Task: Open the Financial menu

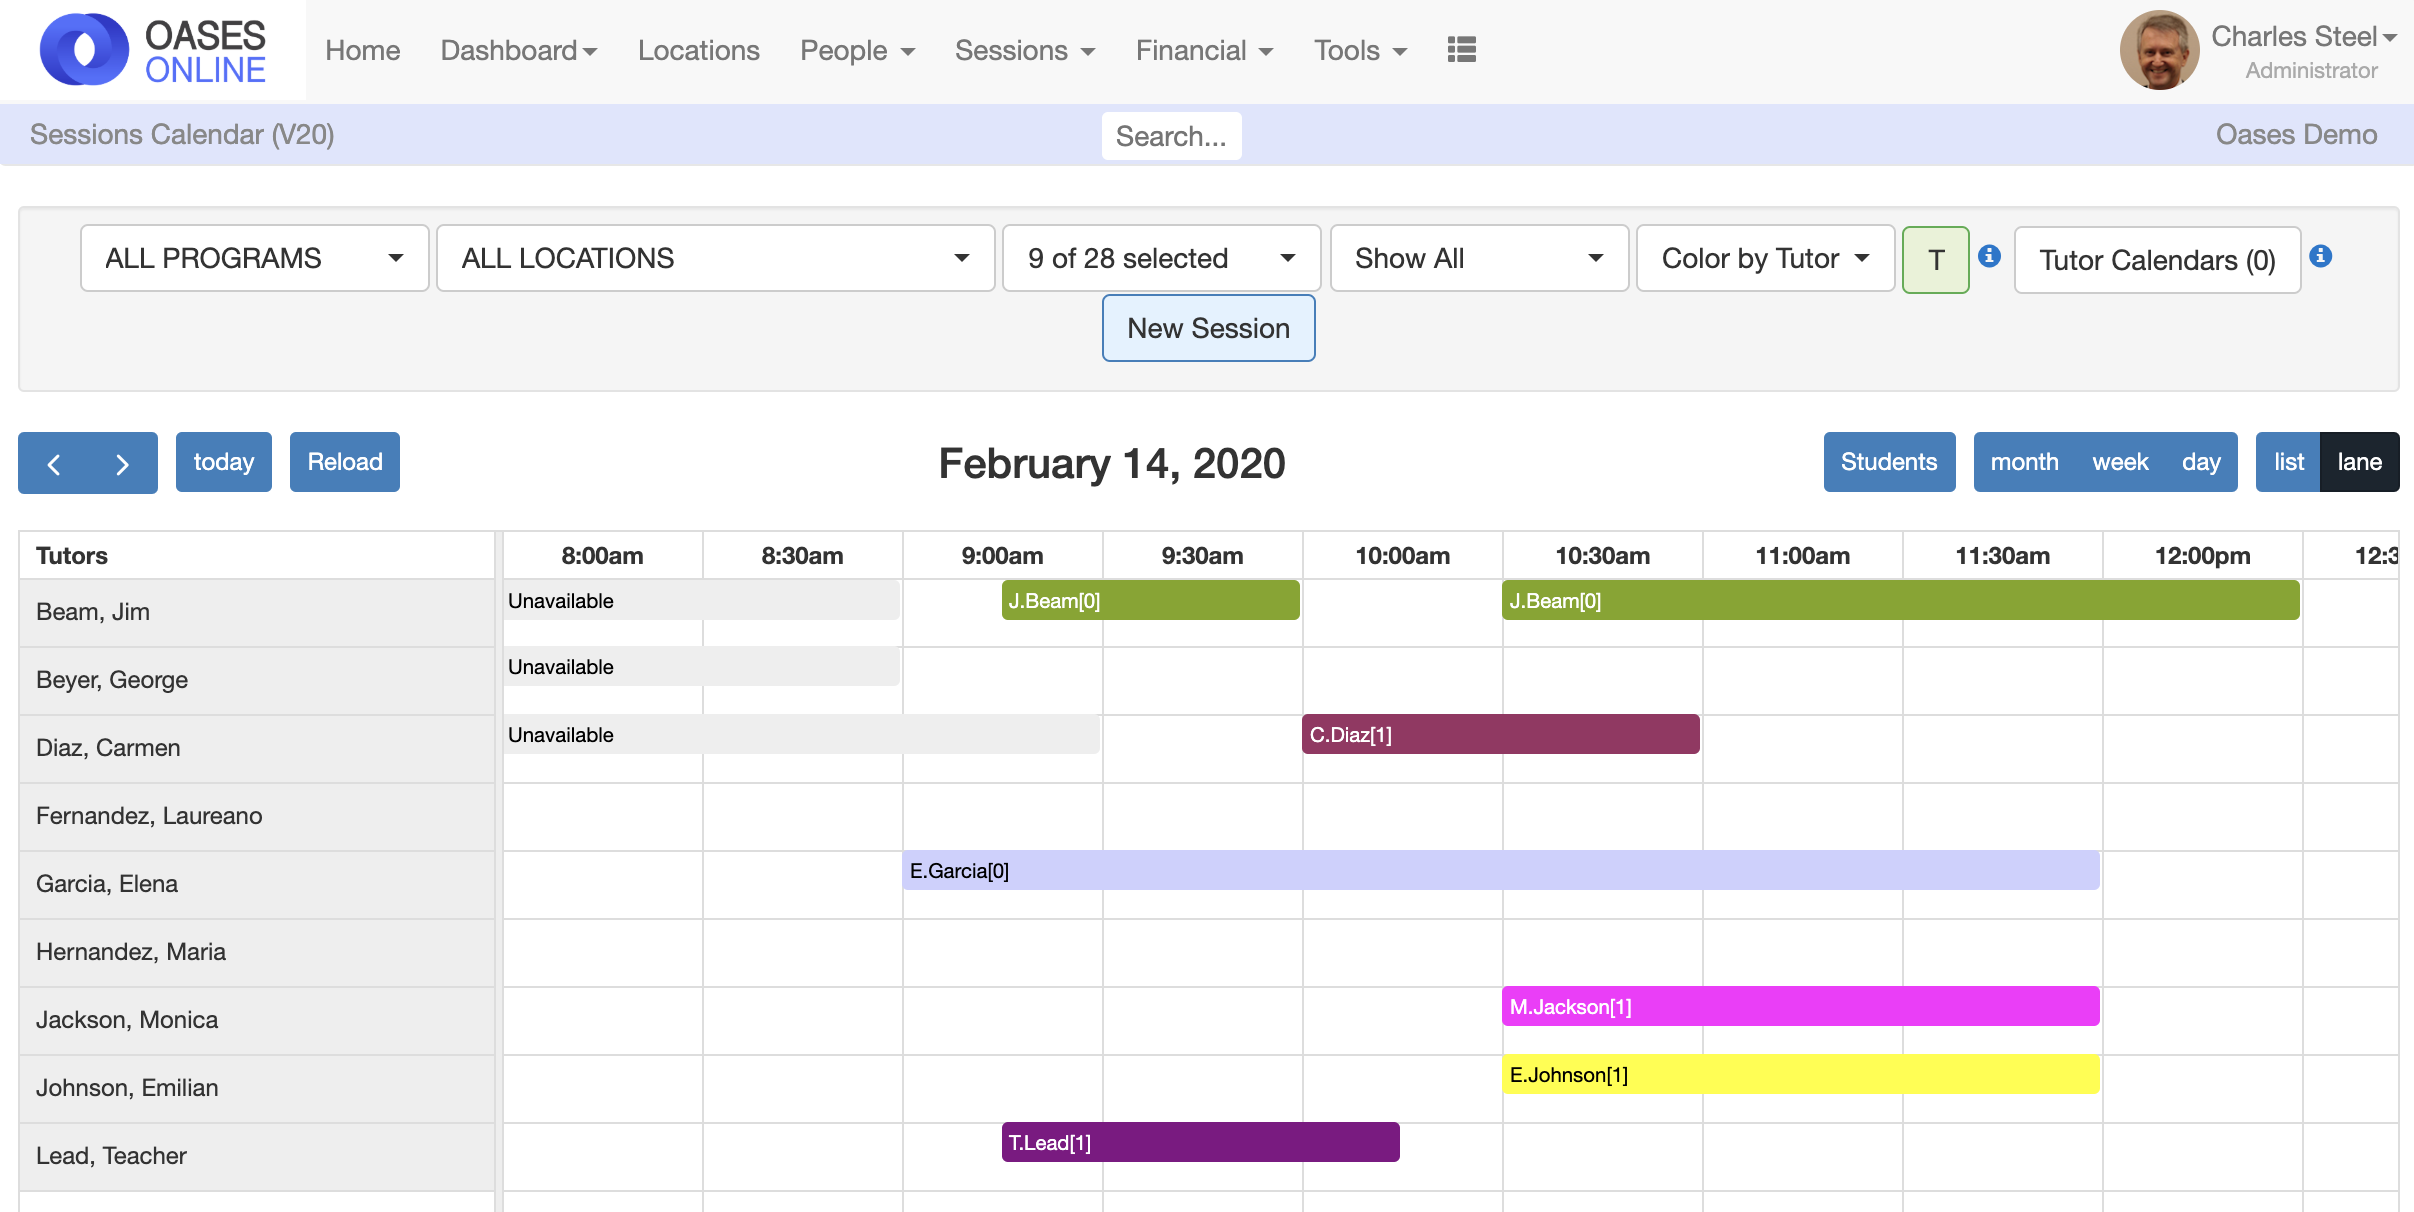Action: pos(1204,50)
